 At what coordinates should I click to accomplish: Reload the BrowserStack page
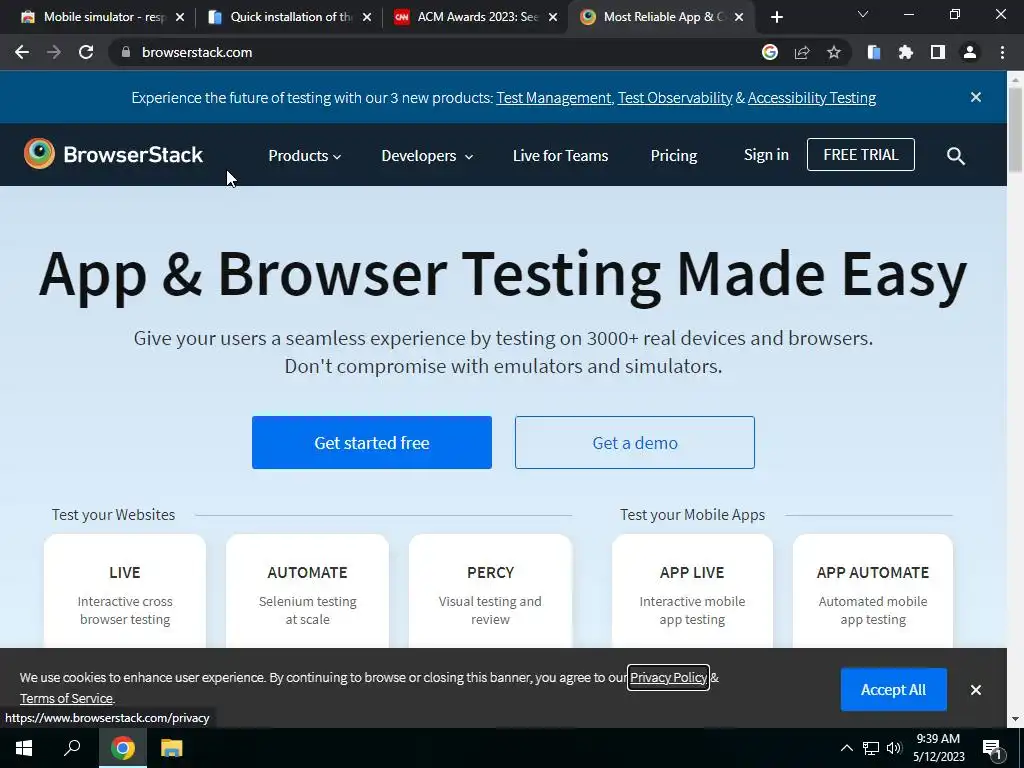86,52
